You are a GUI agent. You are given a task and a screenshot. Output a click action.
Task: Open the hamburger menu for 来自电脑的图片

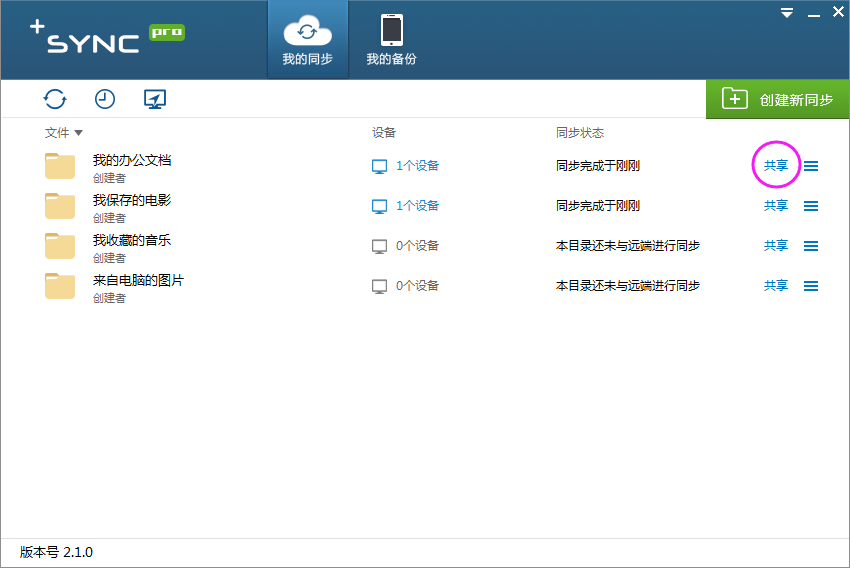[x=811, y=286]
